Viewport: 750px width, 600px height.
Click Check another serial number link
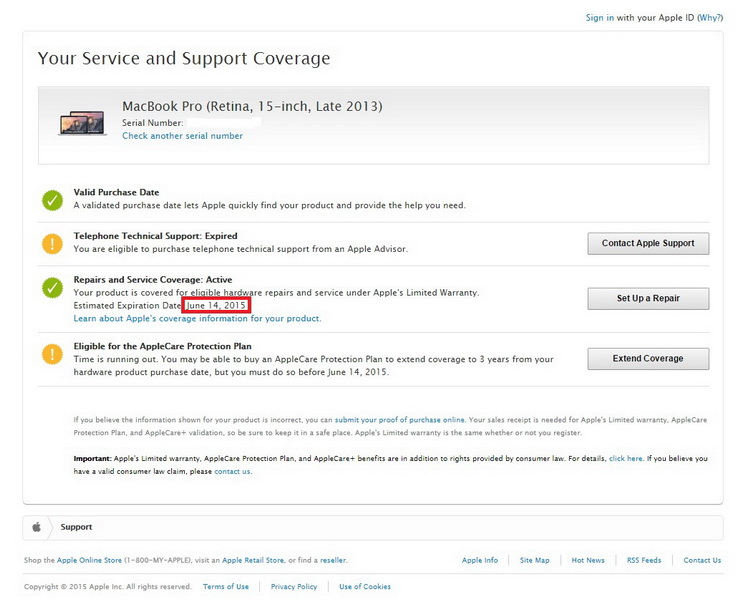[x=182, y=136]
